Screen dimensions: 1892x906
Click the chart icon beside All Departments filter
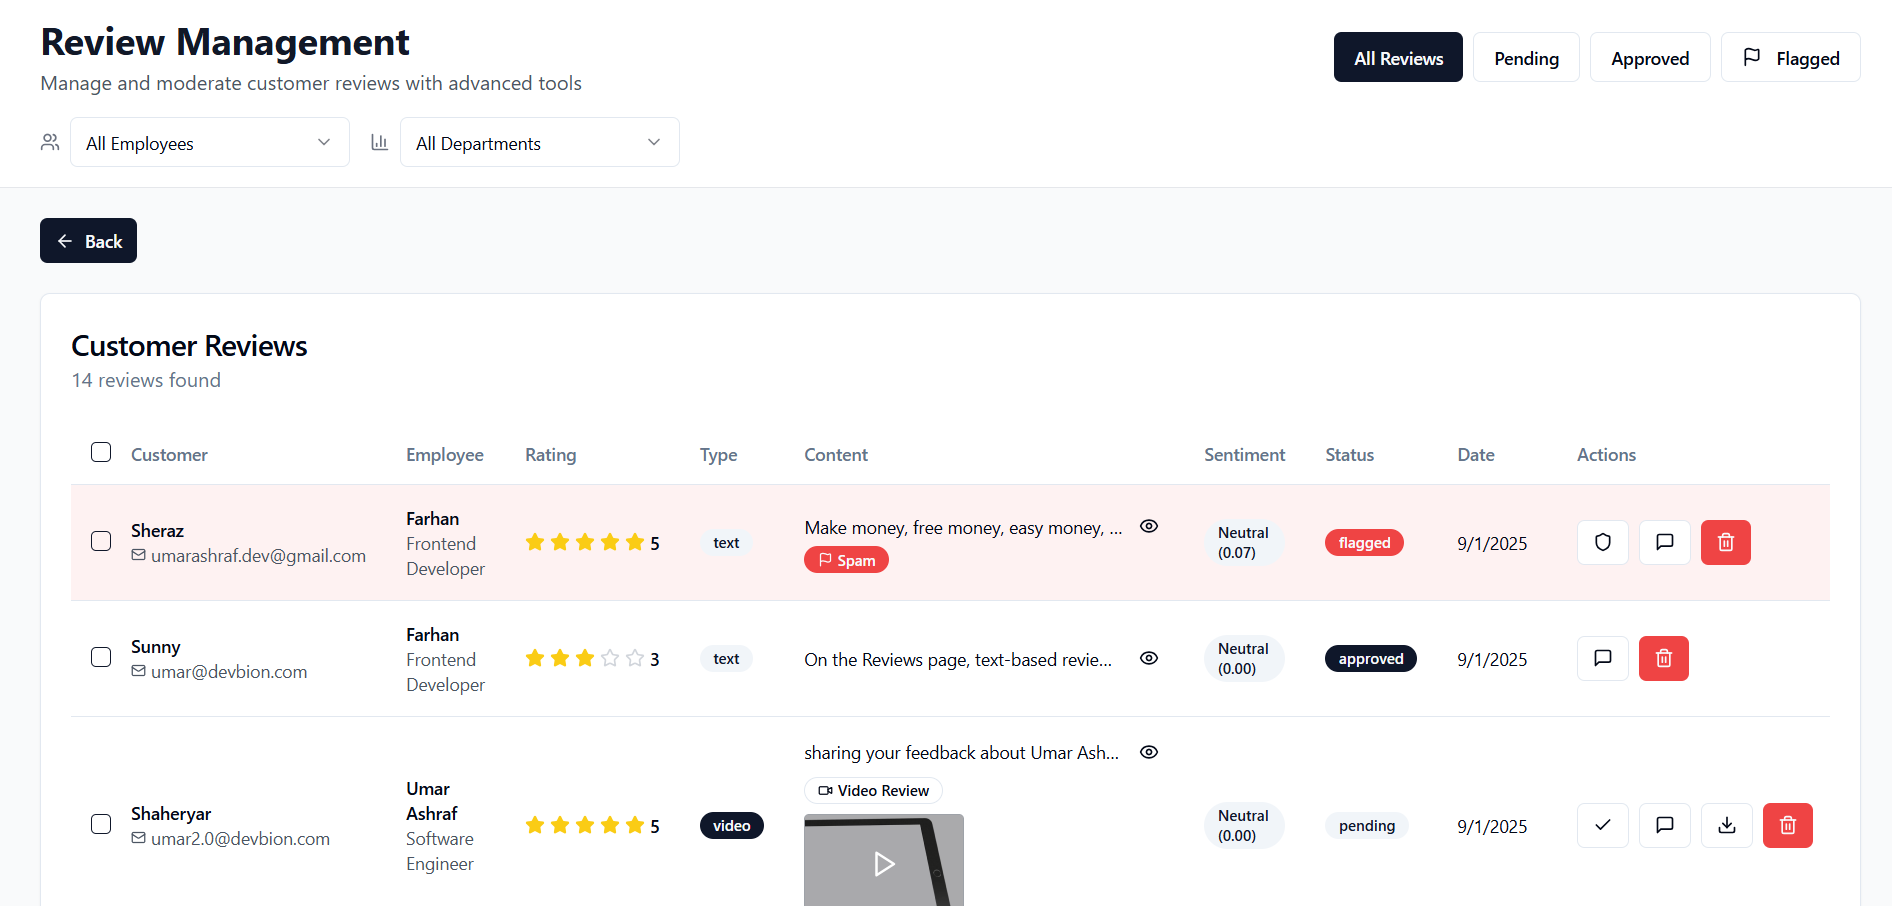(x=380, y=142)
